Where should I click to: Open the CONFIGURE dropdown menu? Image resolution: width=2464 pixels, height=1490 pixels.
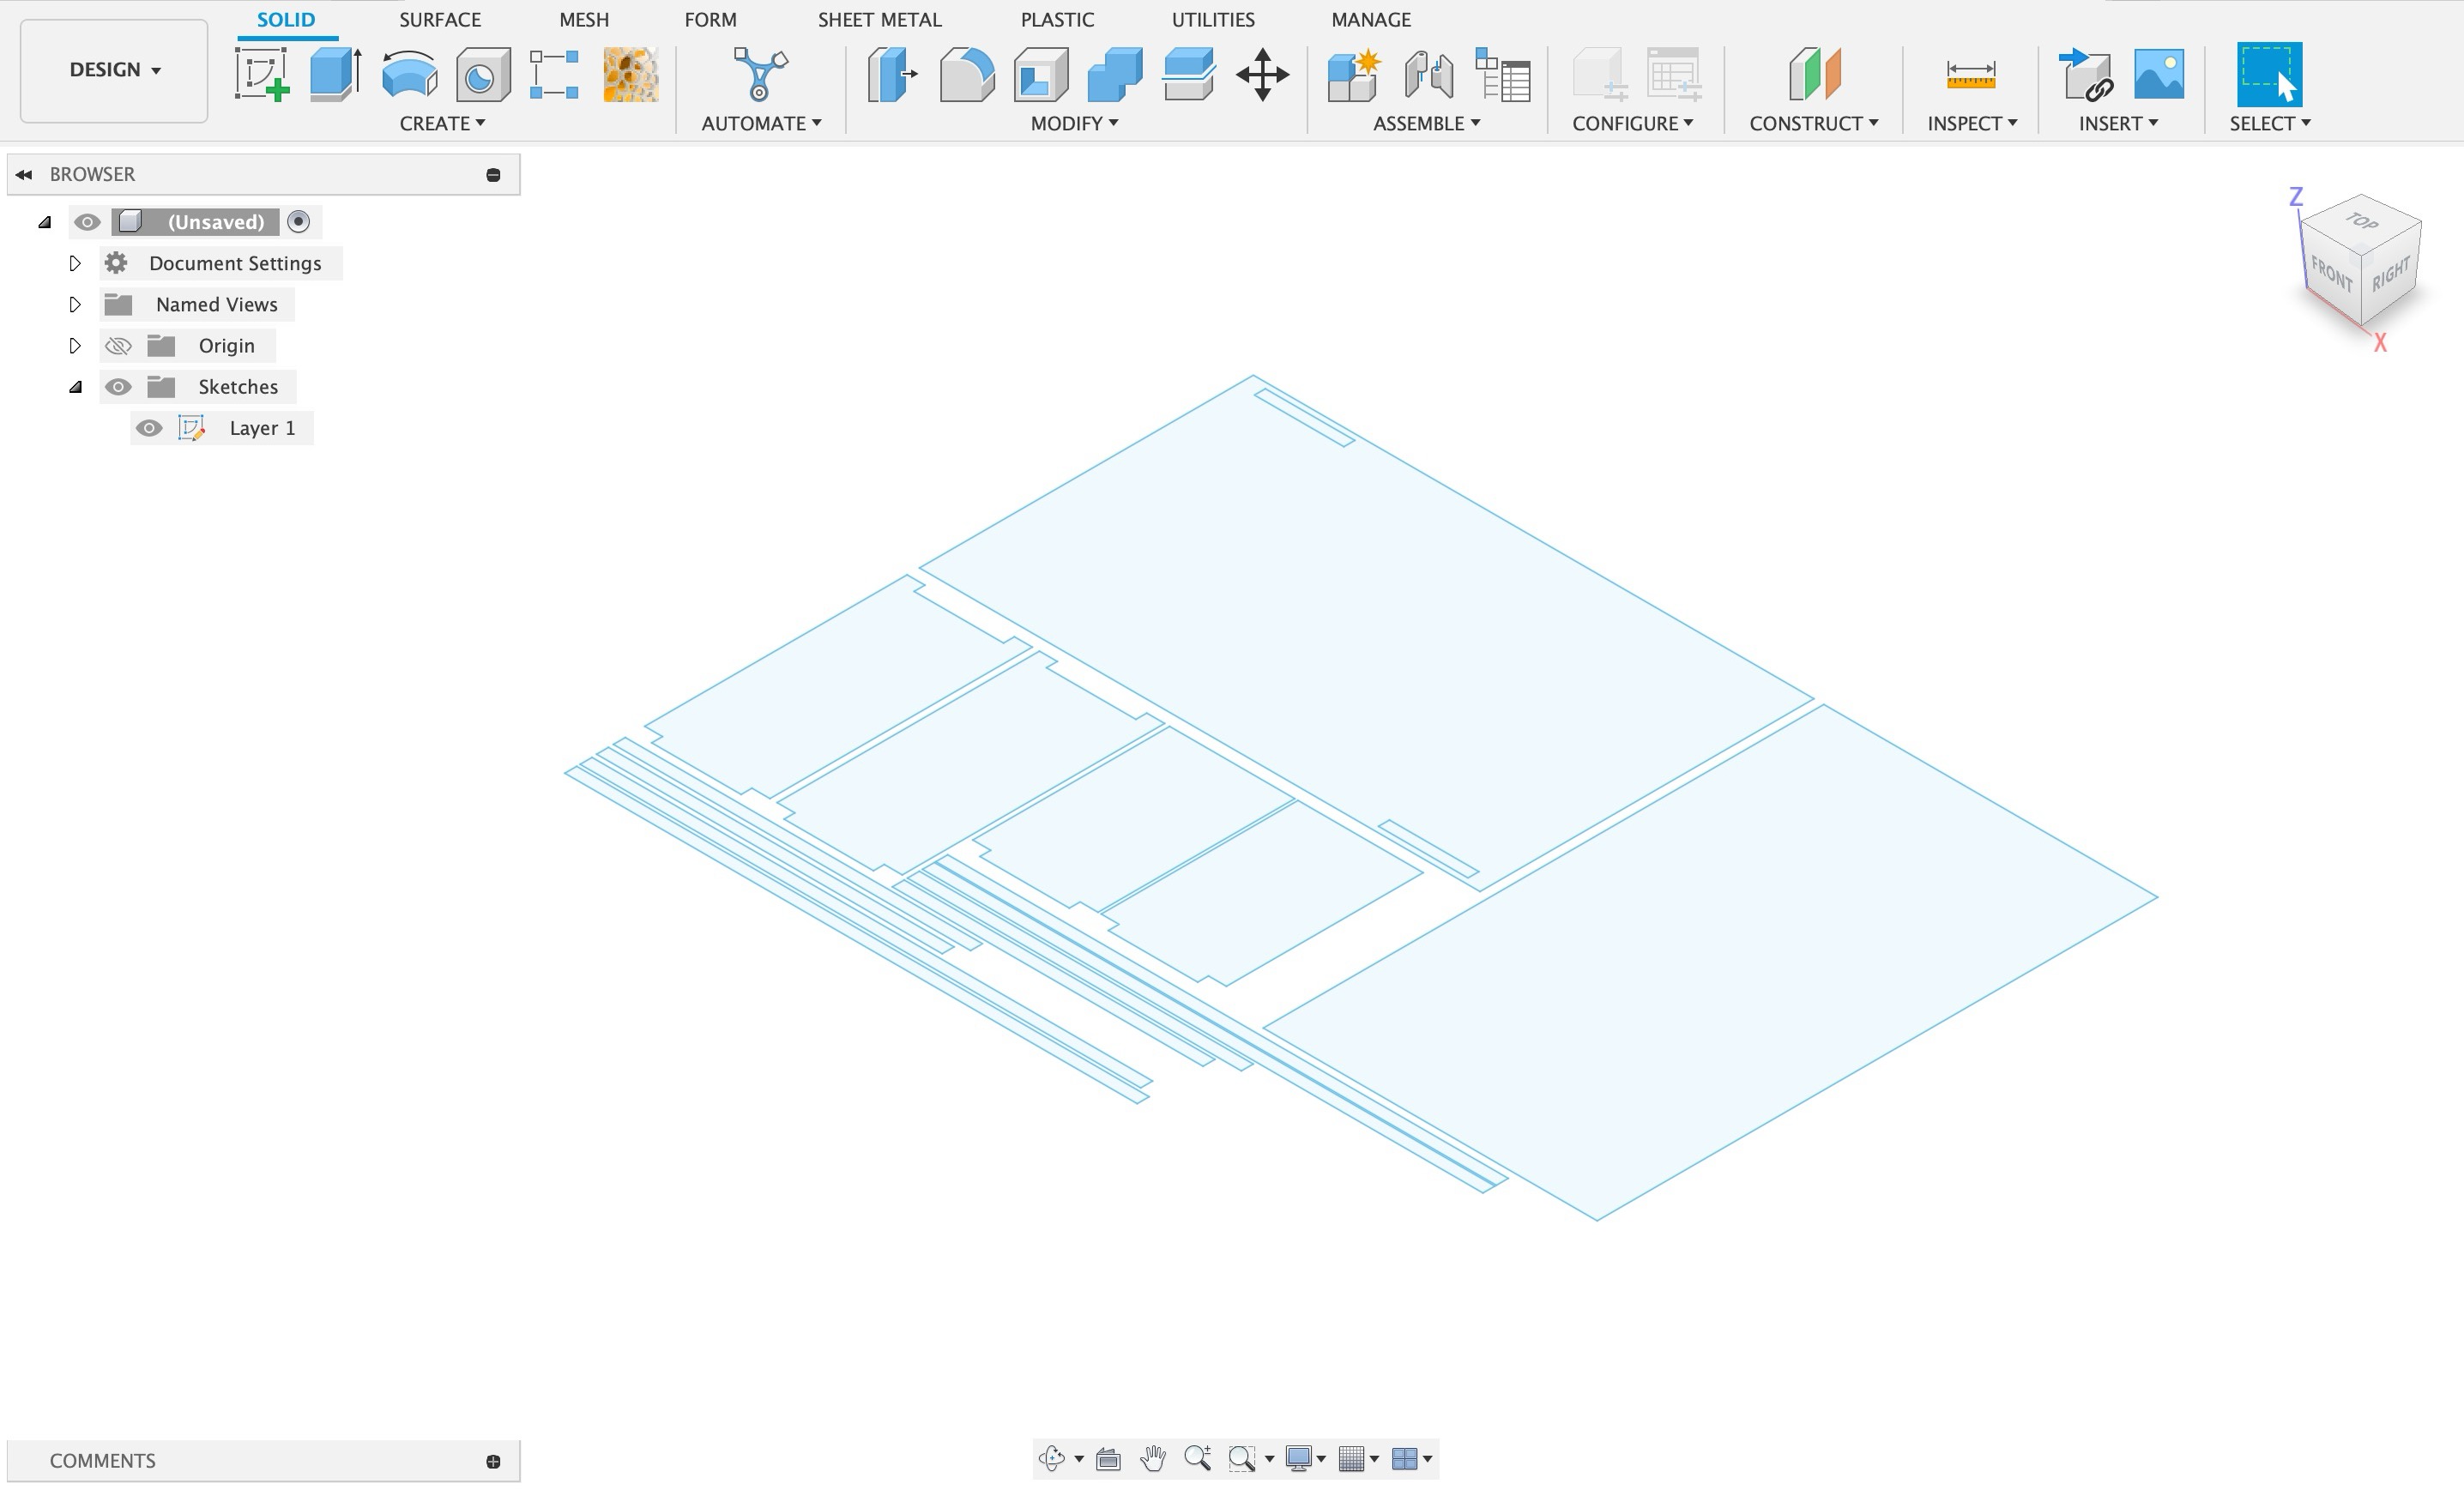point(1632,123)
